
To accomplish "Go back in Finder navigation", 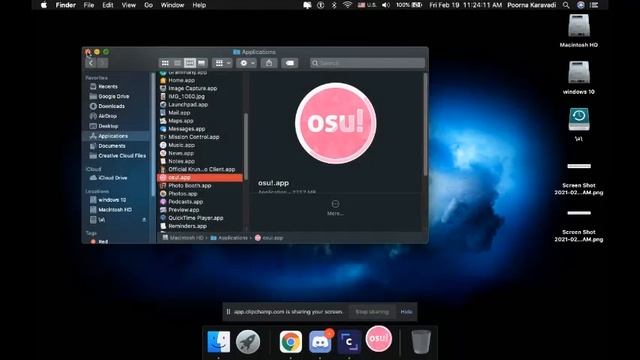I will [91, 63].
